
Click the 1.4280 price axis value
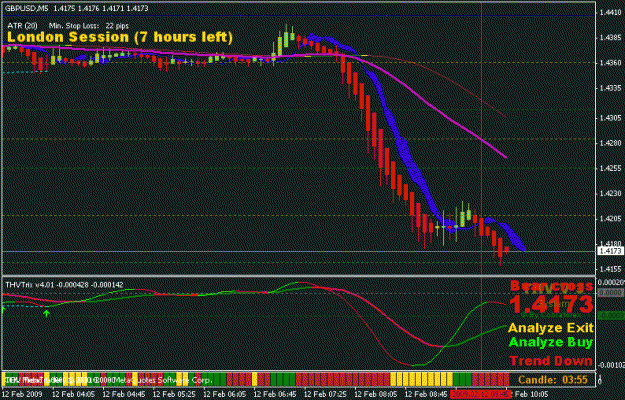click(x=610, y=143)
